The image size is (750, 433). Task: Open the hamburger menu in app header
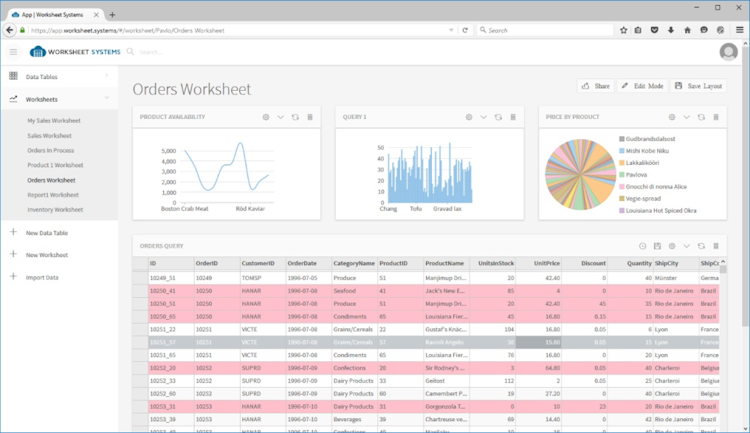(13, 52)
